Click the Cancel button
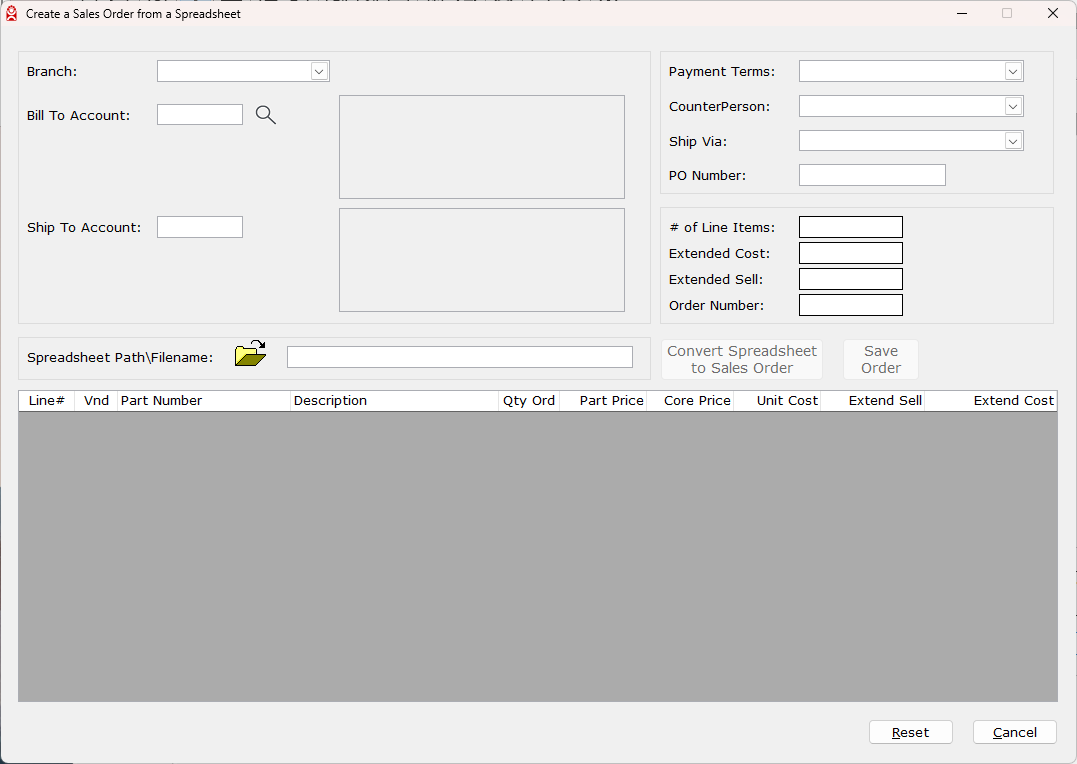This screenshot has width=1077, height=764. click(x=1014, y=732)
